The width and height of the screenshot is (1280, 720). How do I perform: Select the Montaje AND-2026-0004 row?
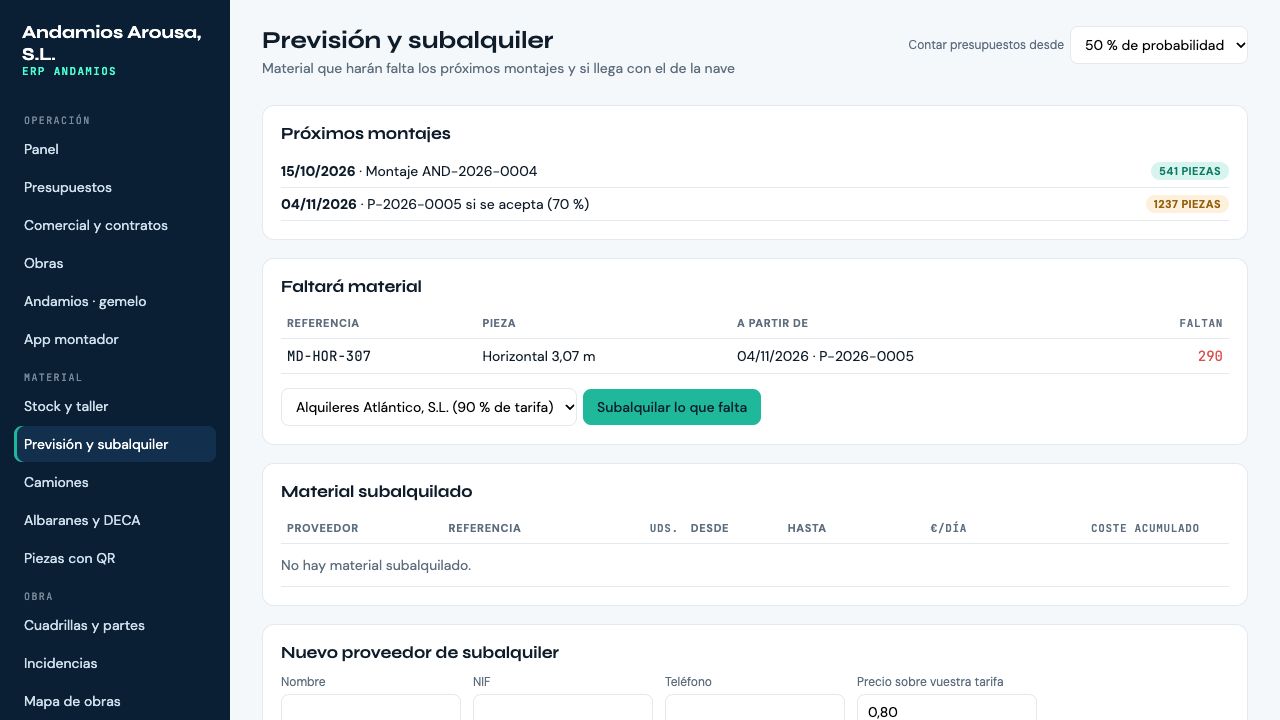coord(755,171)
